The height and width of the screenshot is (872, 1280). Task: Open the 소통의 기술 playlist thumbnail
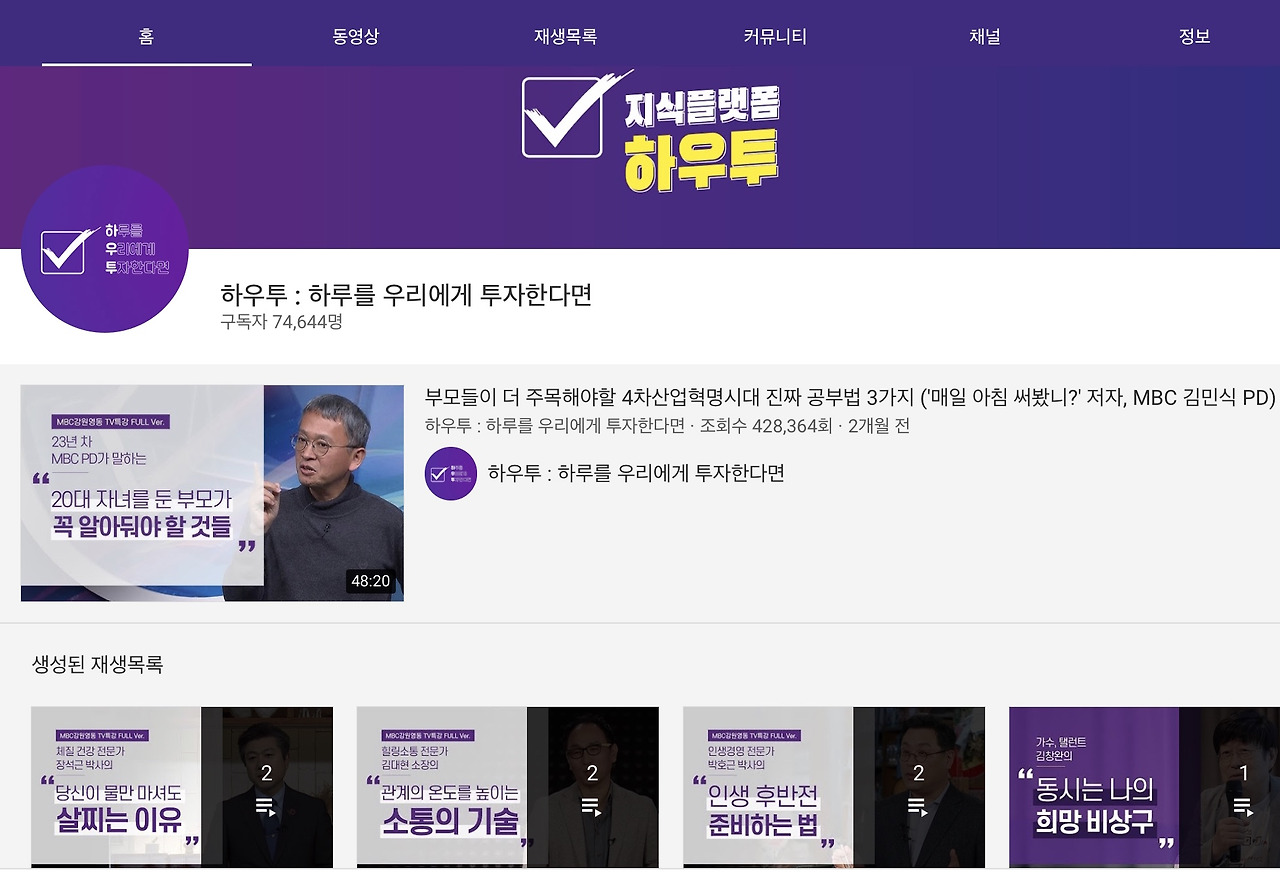[508, 787]
